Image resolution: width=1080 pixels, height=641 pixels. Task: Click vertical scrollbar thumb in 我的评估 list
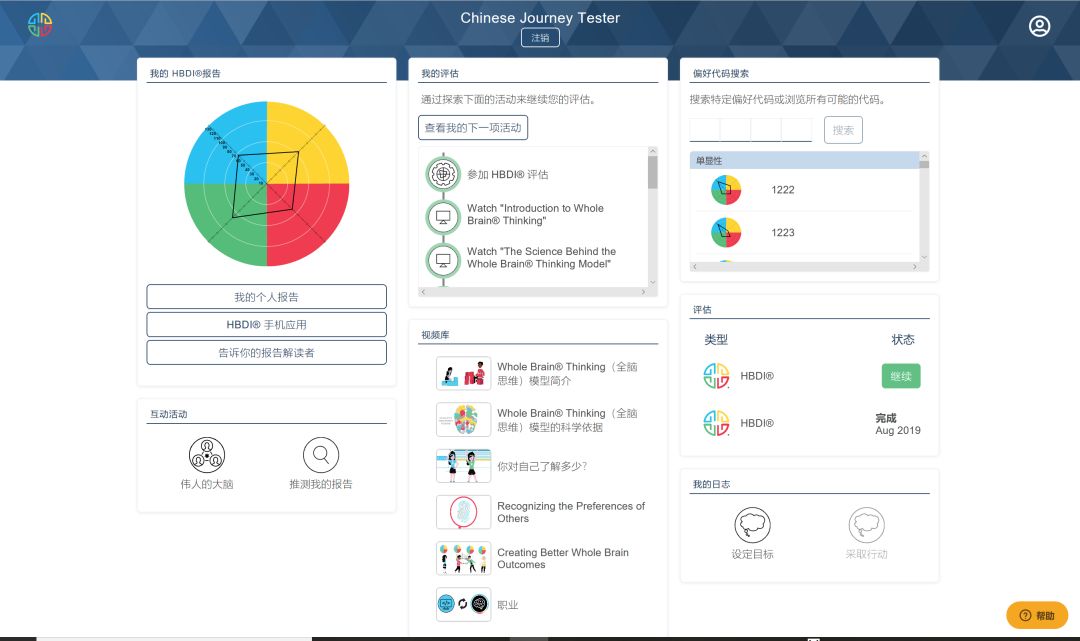click(x=653, y=172)
